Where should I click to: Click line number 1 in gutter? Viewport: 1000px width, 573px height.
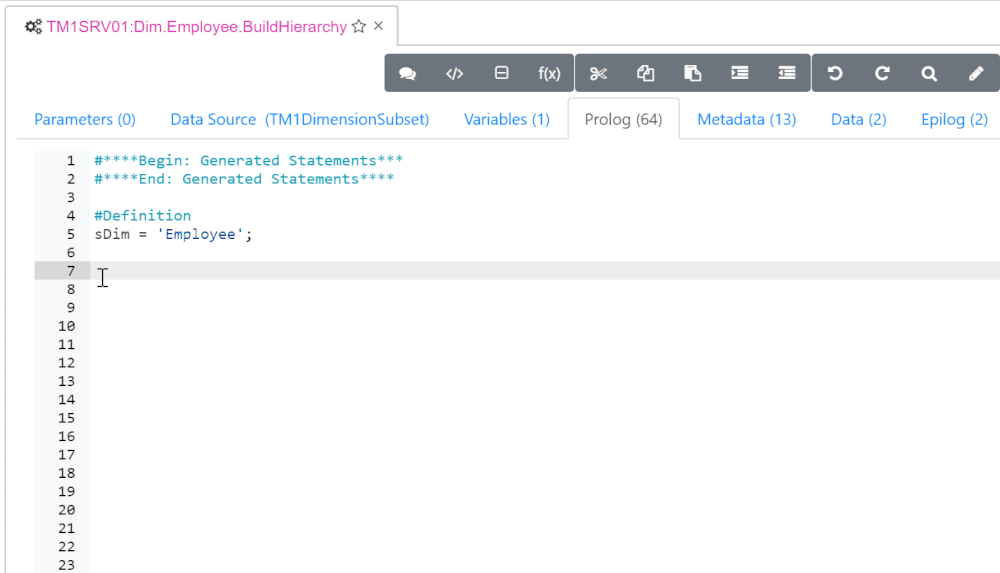[71, 160]
